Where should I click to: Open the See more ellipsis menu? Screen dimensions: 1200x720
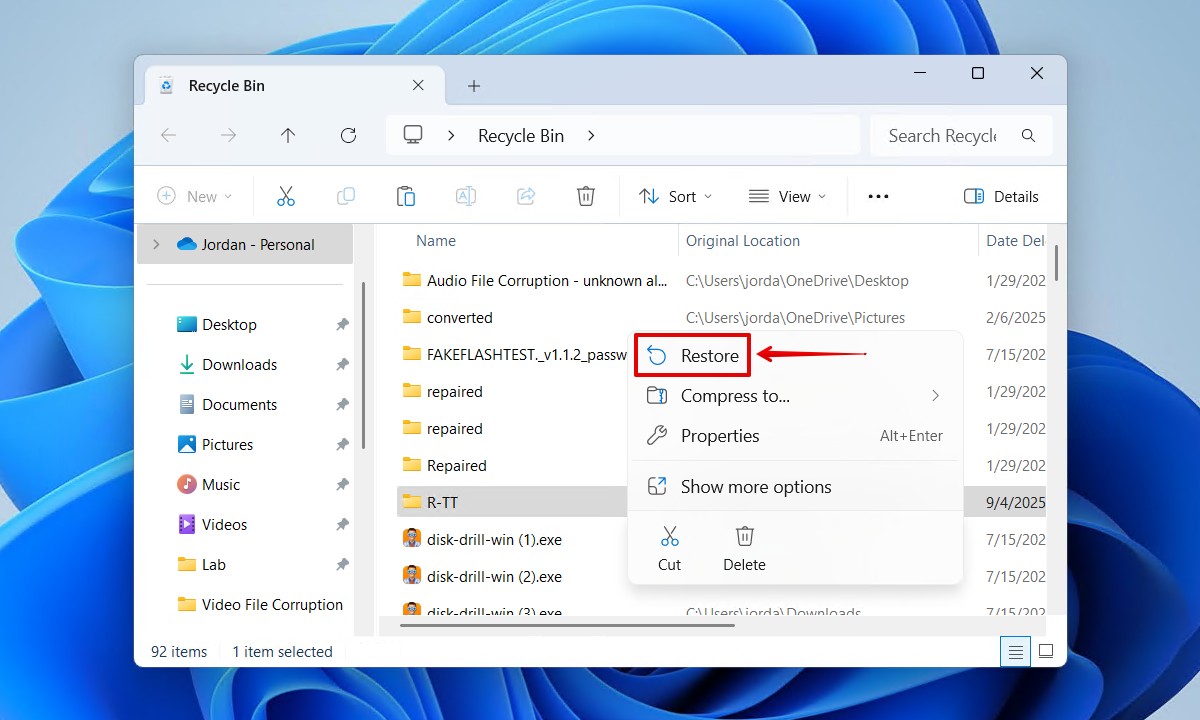878,196
